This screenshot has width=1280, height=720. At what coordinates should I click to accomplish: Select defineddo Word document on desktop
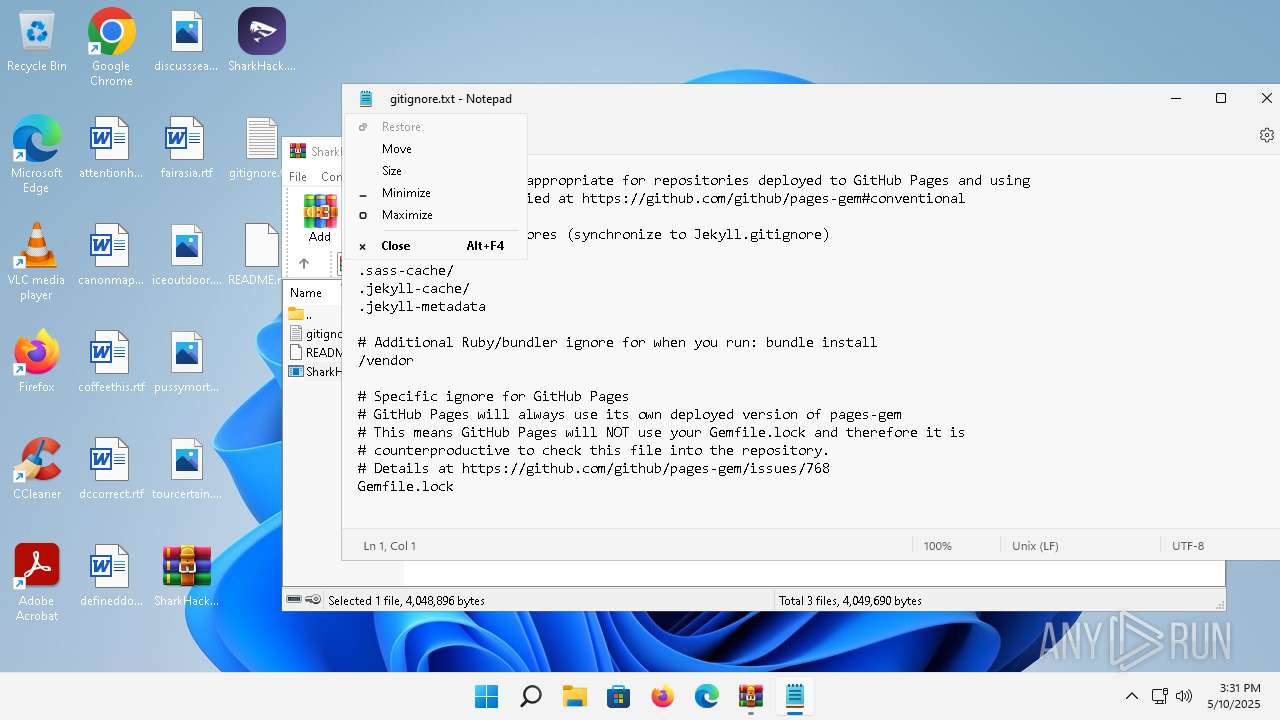pos(111,577)
